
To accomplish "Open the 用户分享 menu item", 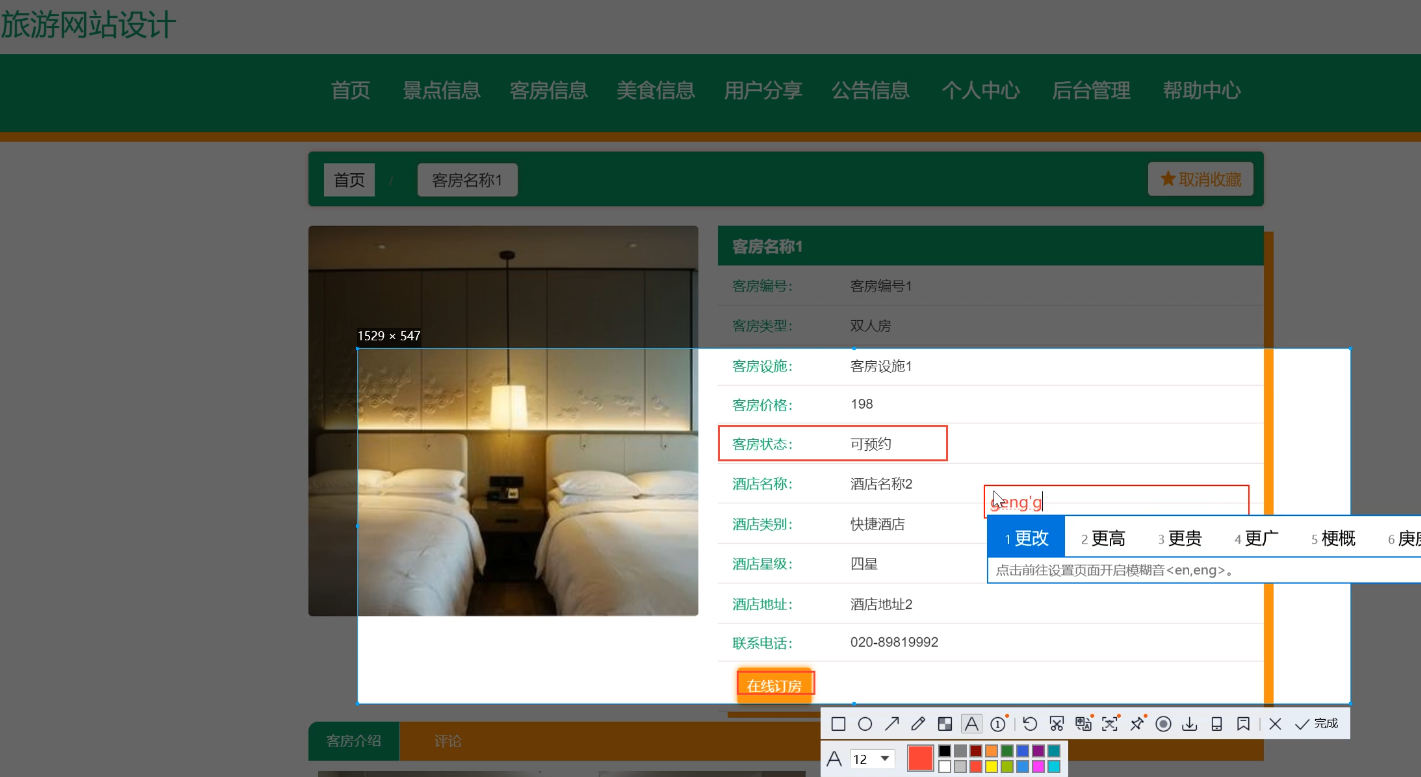I will (x=763, y=91).
